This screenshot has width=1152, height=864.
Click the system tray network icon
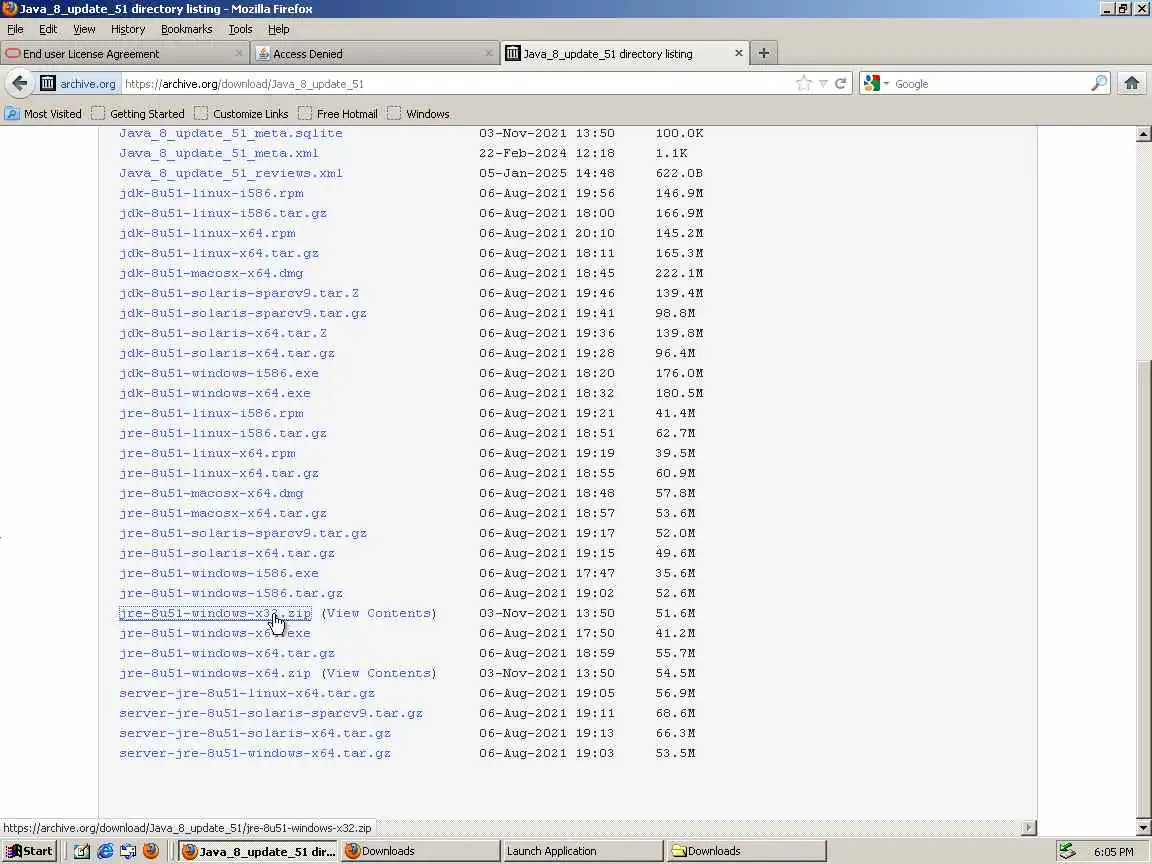point(1067,851)
